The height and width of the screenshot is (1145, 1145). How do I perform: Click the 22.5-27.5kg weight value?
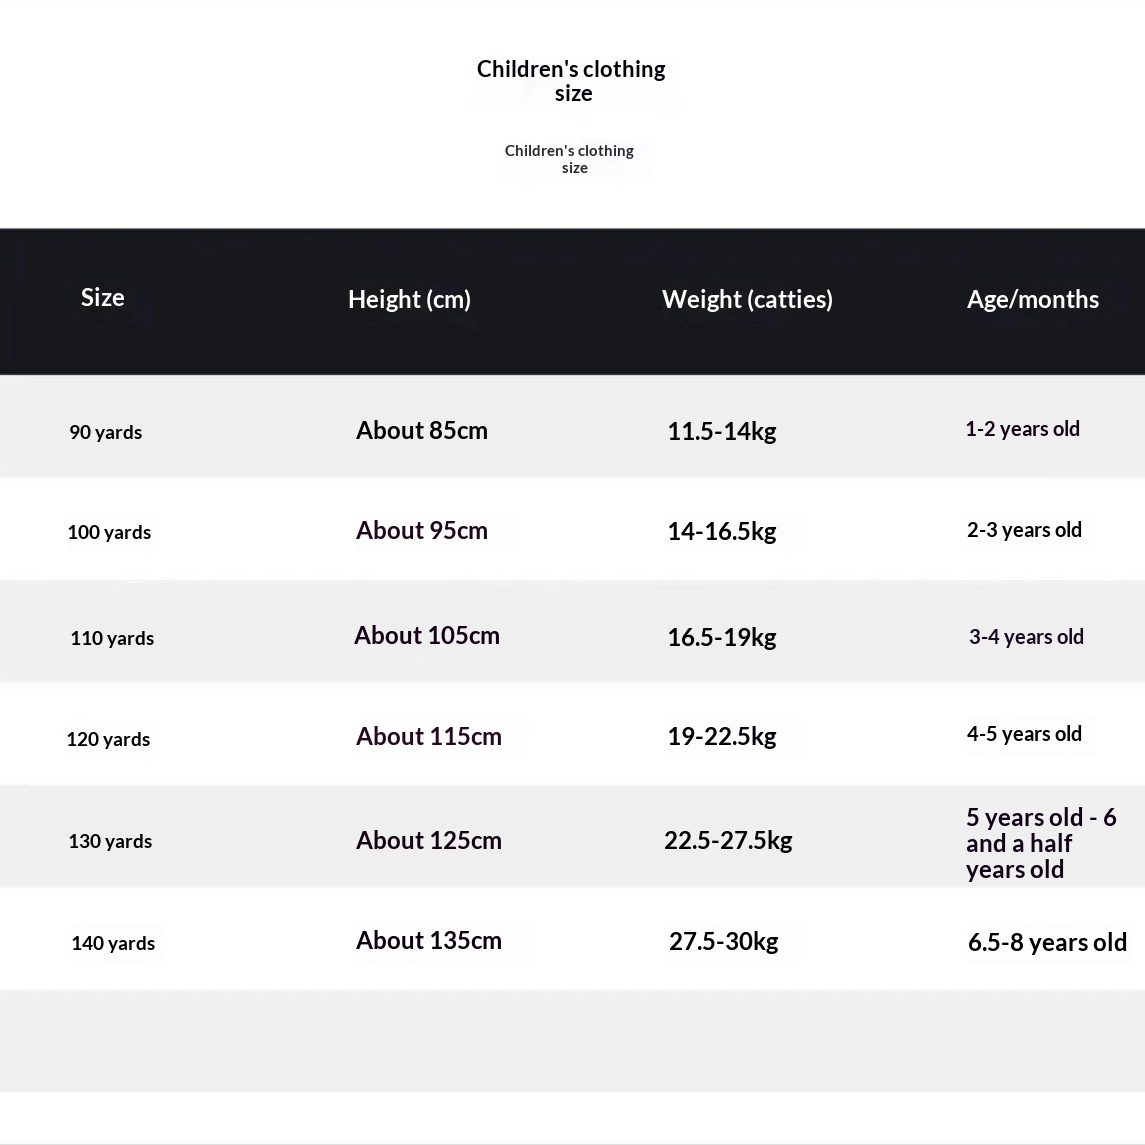tap(728, 840)
